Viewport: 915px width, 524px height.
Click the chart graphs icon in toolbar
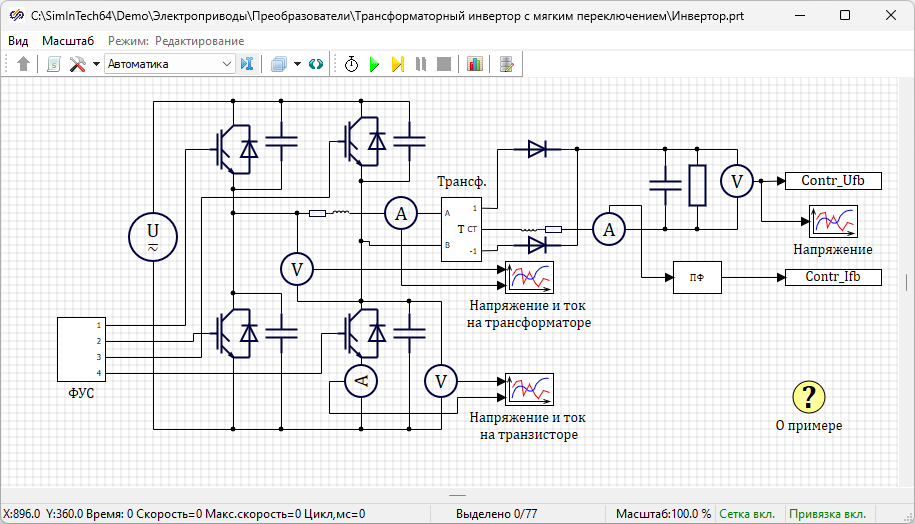point(474,64)
